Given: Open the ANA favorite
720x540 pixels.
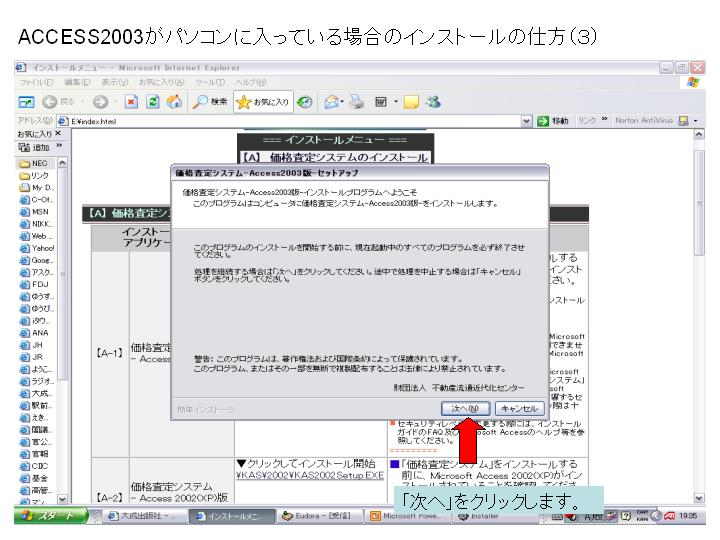Looking at the screenshot, I should point(34,333).
